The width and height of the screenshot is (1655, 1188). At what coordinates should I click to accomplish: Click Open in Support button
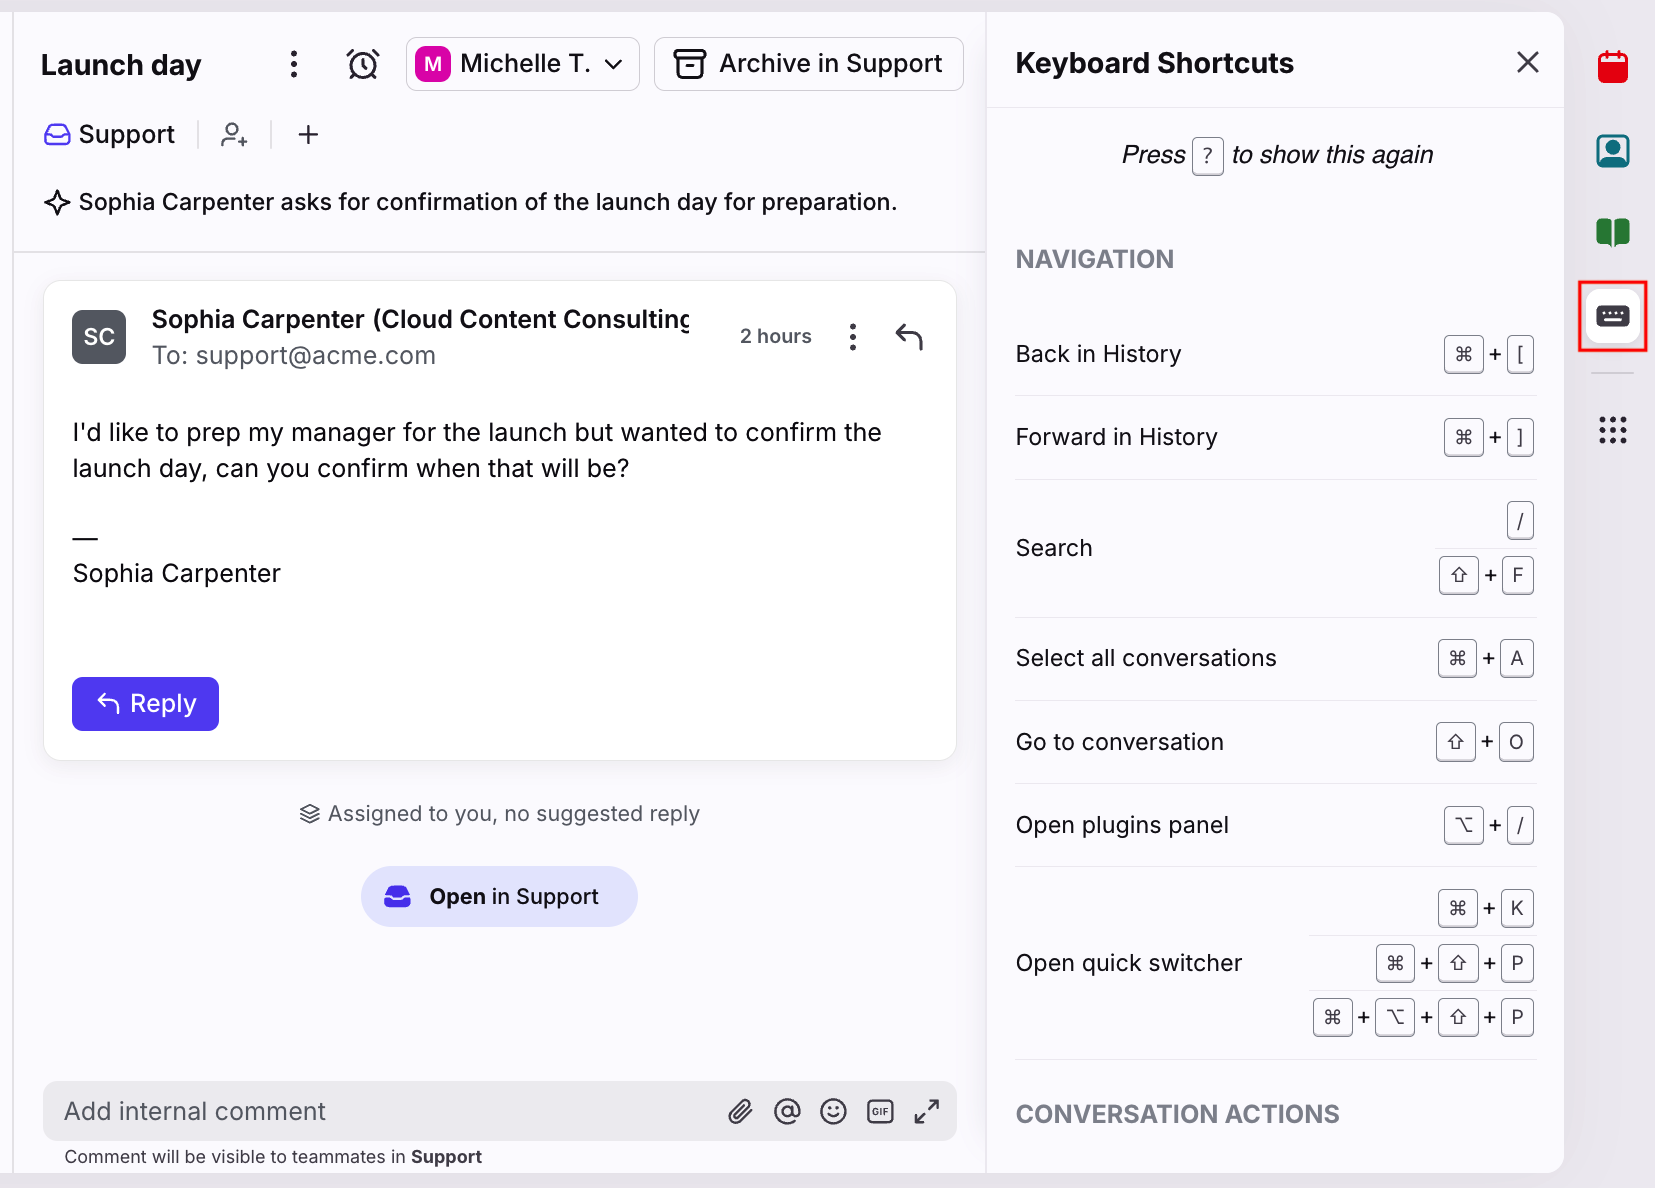[x=499, y=896]
